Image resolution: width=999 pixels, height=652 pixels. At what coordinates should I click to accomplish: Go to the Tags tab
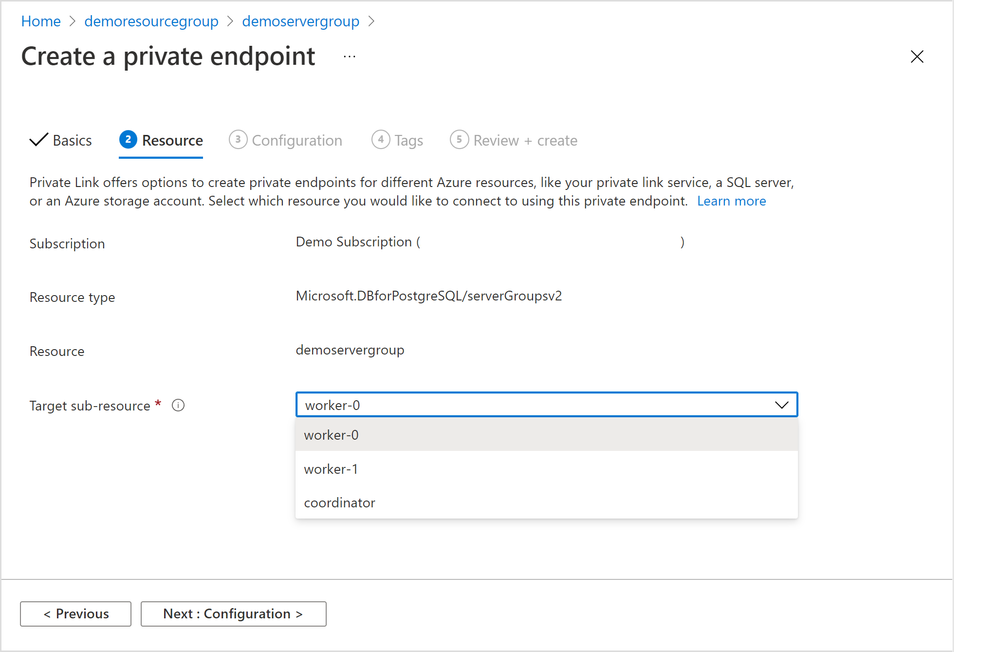[409, 141]
